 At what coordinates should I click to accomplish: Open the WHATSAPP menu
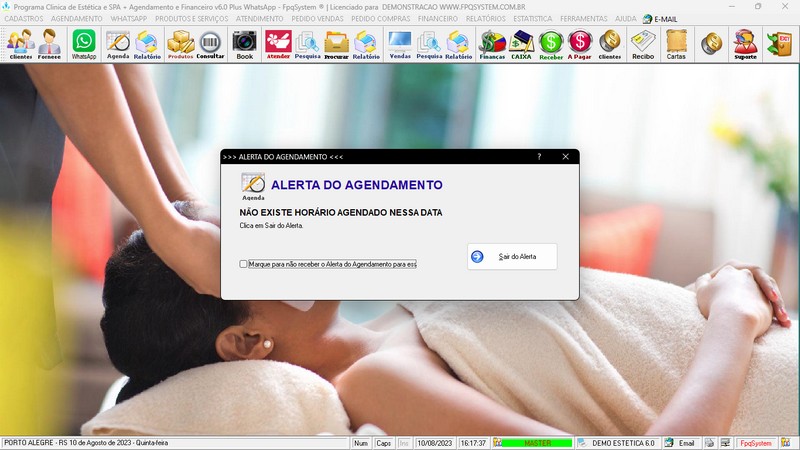click(129, 19)
